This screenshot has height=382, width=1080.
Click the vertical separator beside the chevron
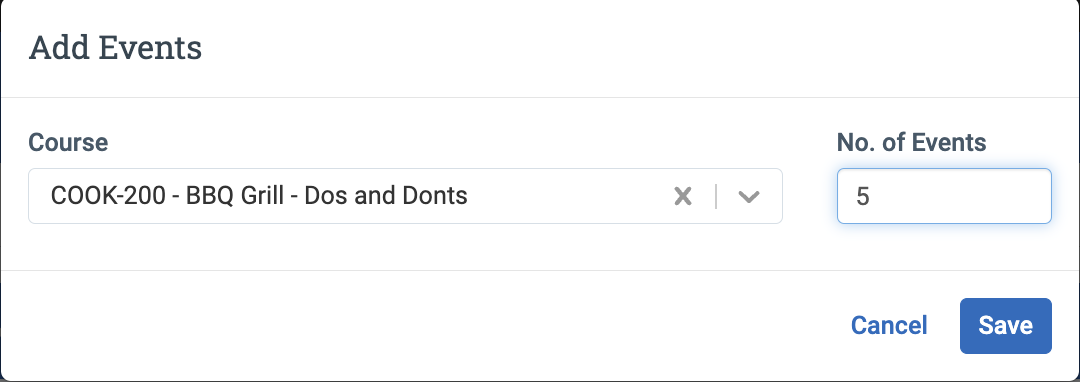coord(716,197)
